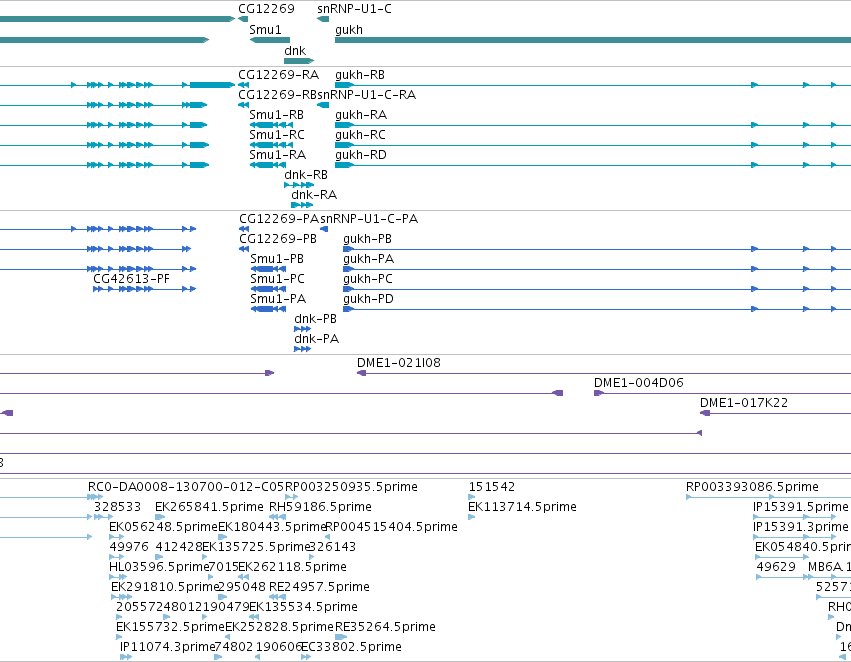Screen dimensions: 851x662
Task: Select the snRNP-U1-C gene label
Action: (x=354, y=9)
